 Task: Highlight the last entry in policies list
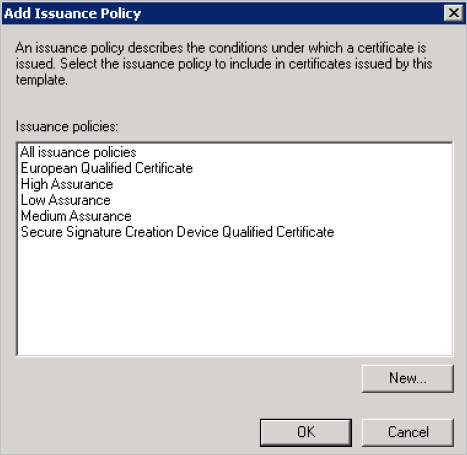(x=177, y=232)
